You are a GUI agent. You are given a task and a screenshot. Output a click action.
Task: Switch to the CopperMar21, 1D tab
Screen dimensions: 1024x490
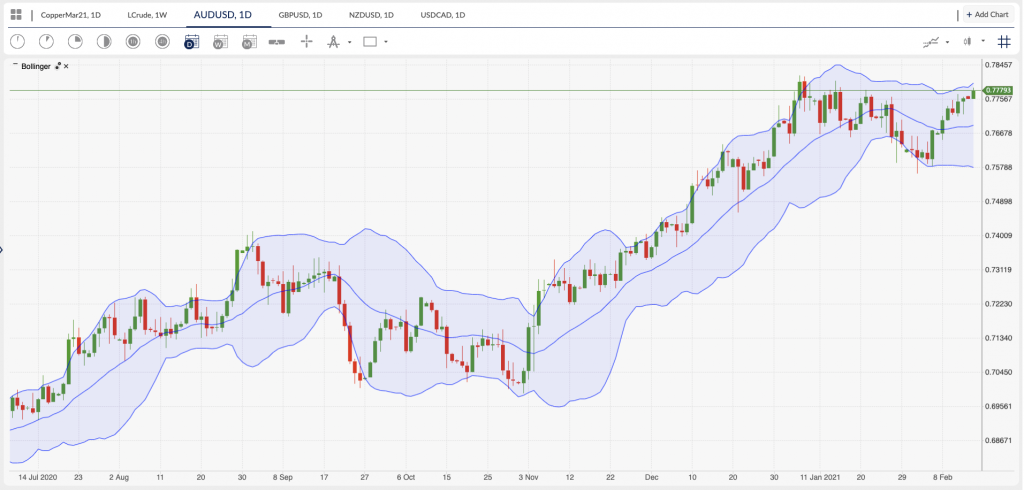[x=70, y=15]
